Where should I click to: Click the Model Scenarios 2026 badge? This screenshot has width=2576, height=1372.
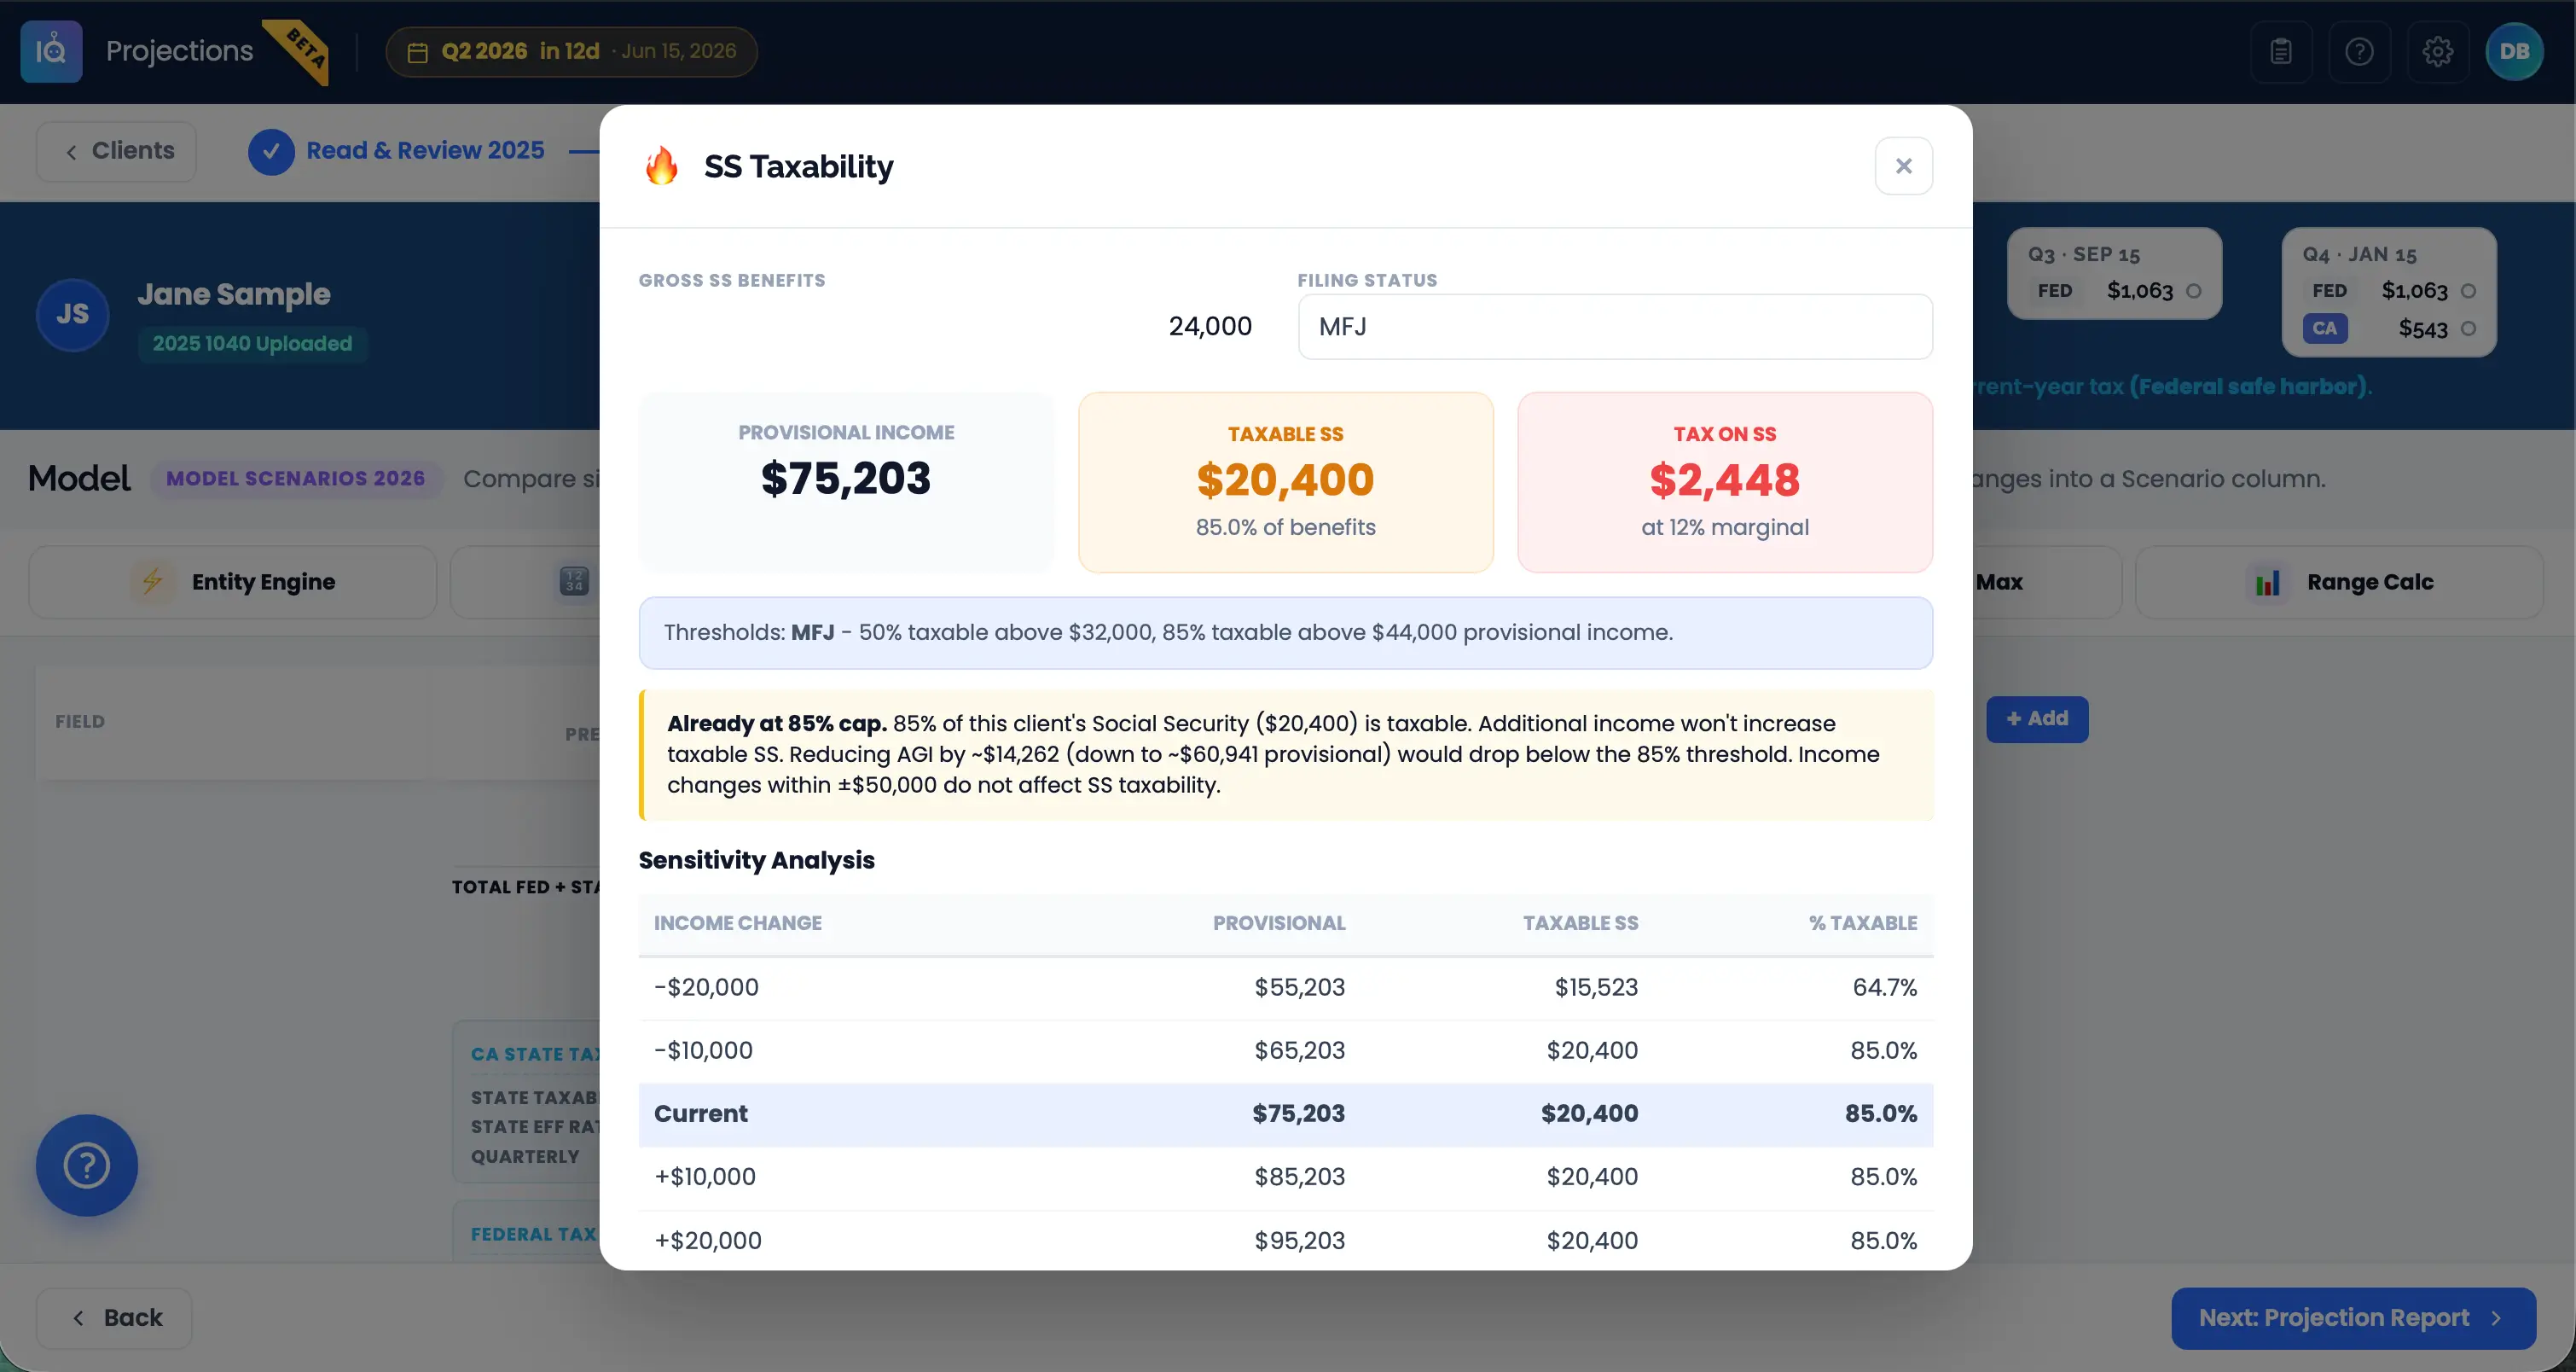click(296, 479)
